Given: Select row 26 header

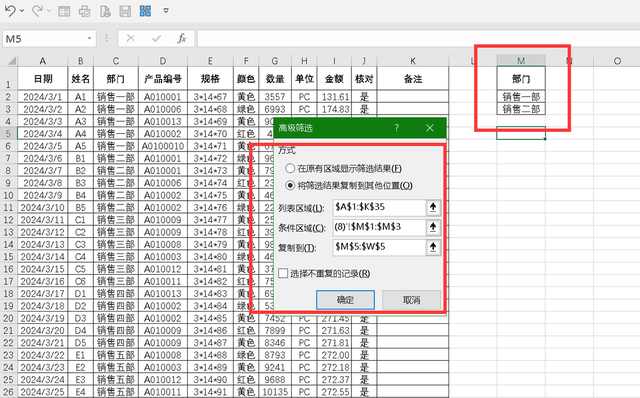Looking at the screenshot, I should [x=9, y=392].
